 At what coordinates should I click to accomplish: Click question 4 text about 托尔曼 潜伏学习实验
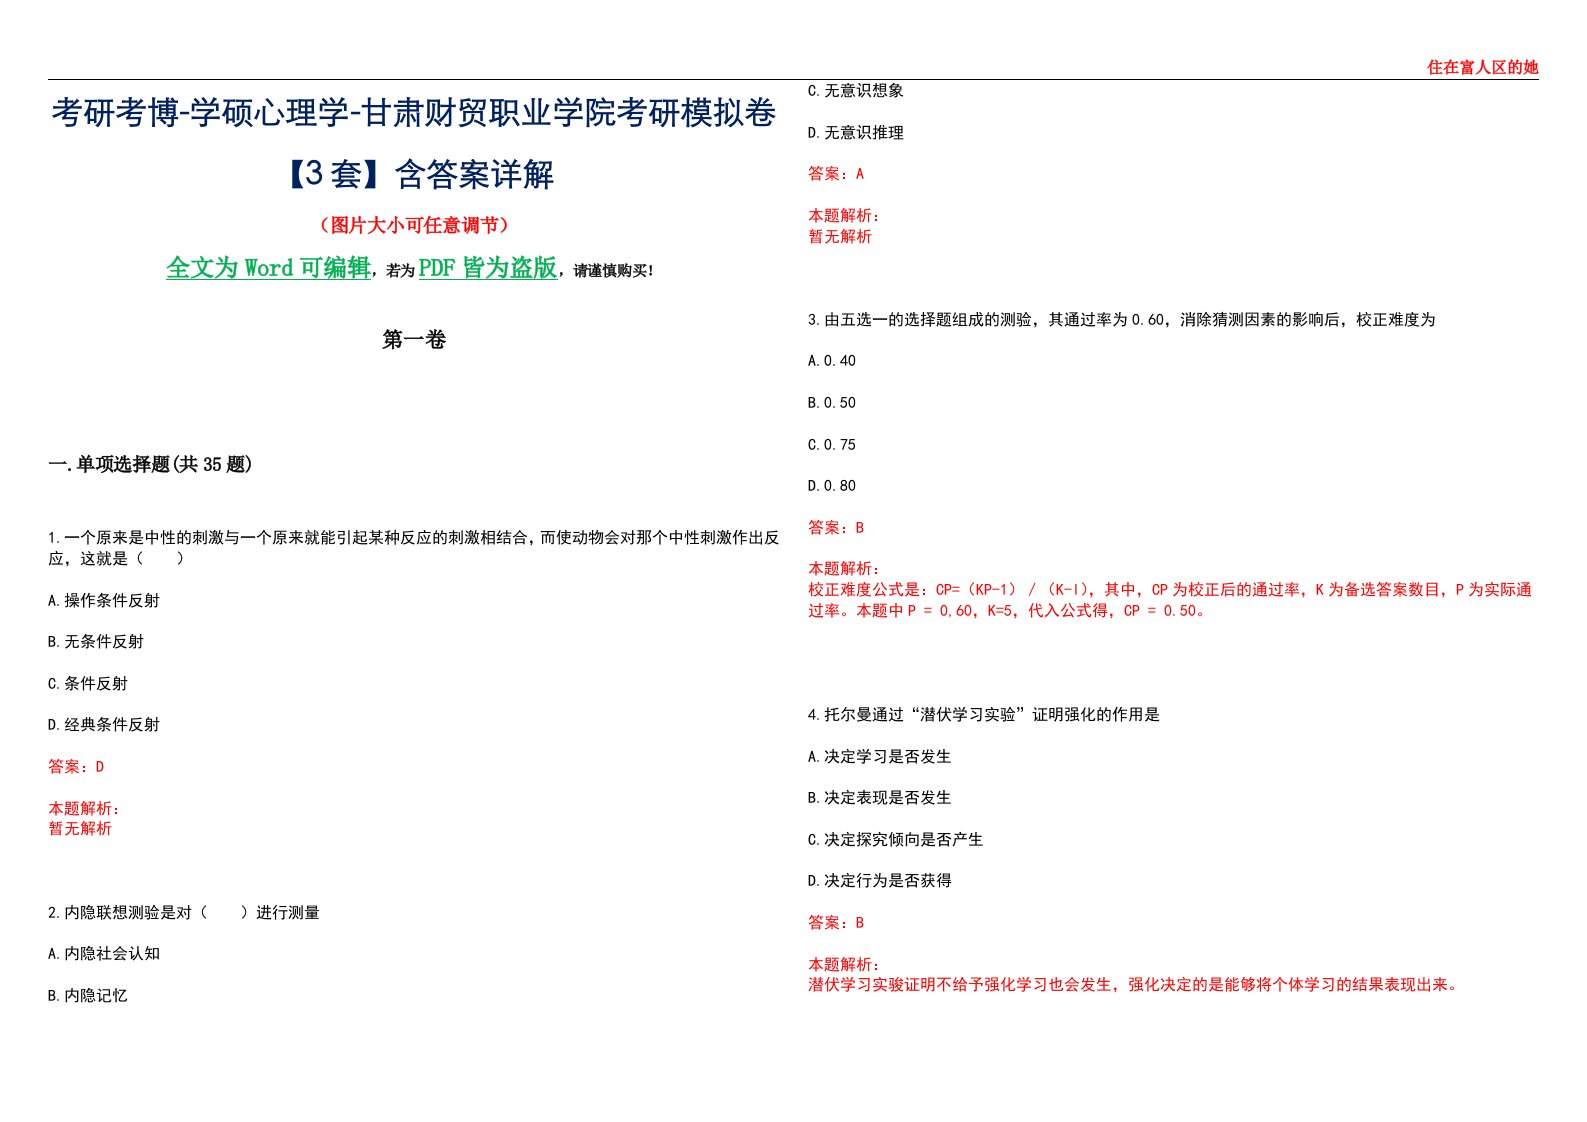point(984,715)
